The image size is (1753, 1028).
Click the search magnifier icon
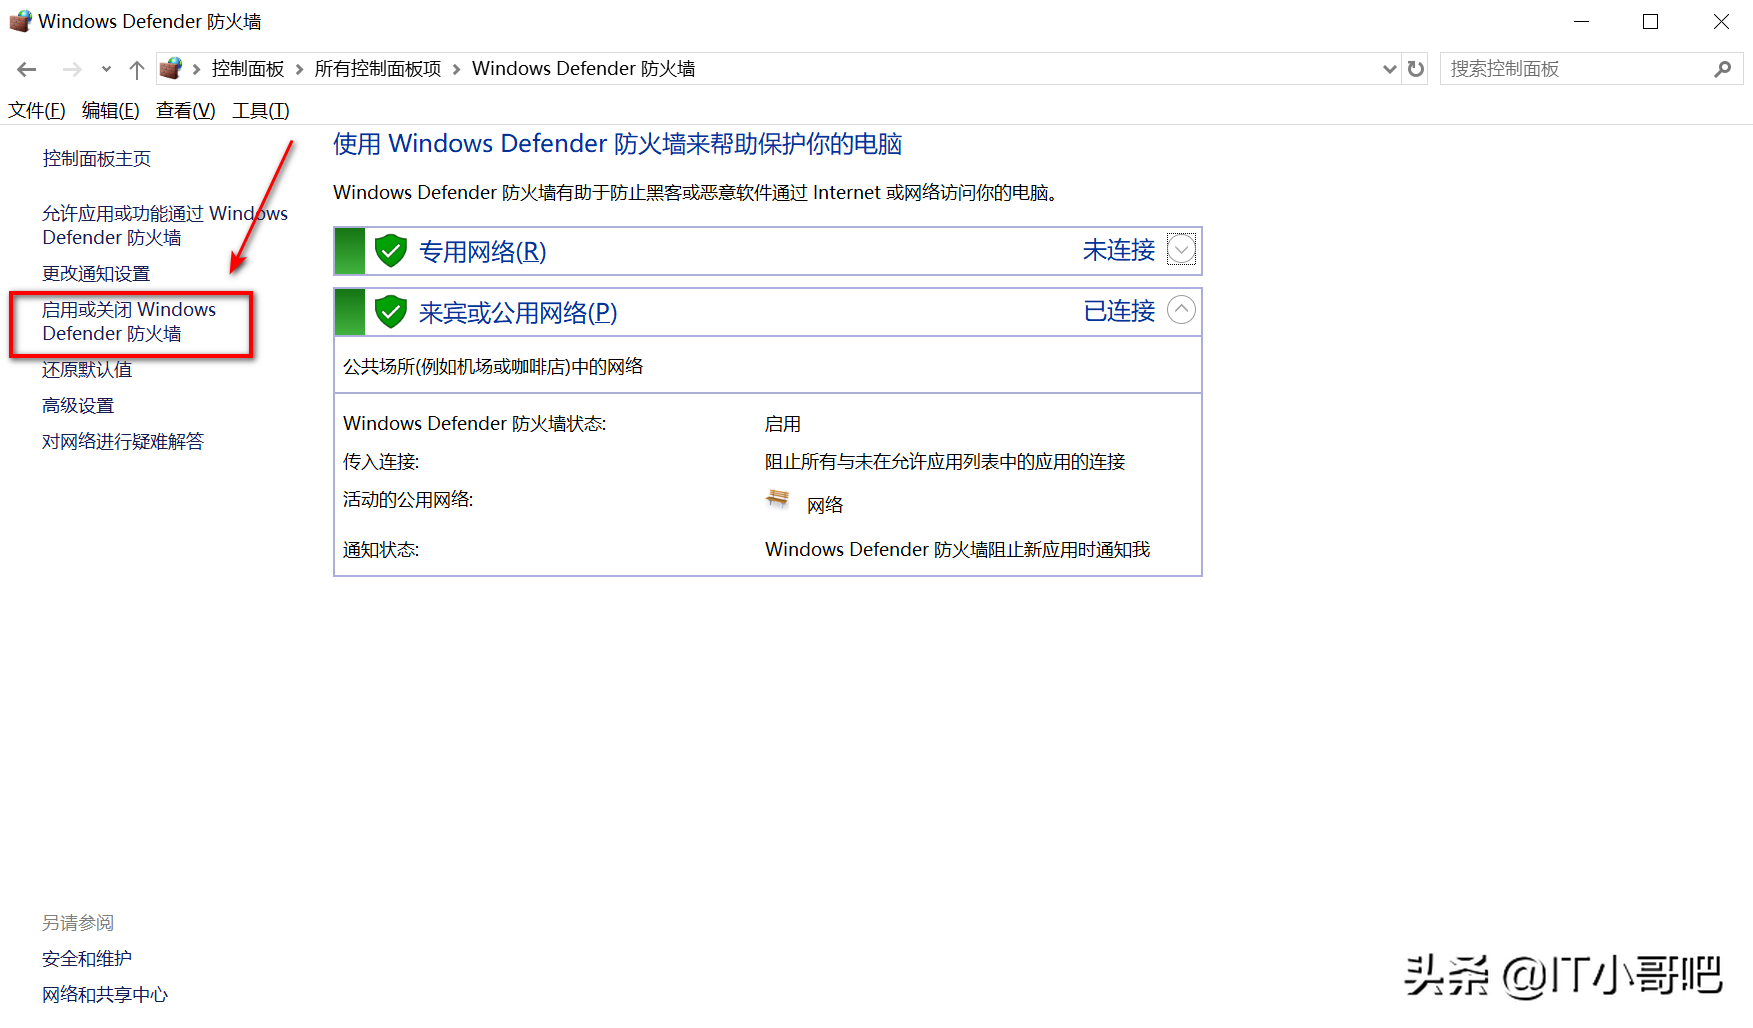(x=1723, y=68)
